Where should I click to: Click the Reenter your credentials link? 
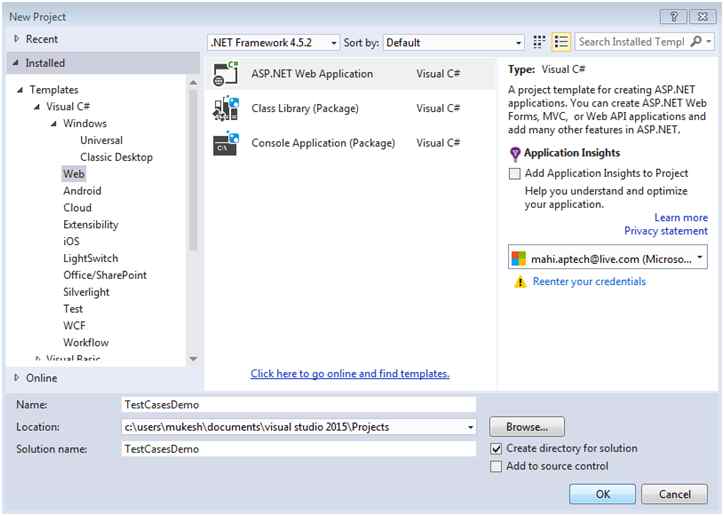click(x=589, y=282)
